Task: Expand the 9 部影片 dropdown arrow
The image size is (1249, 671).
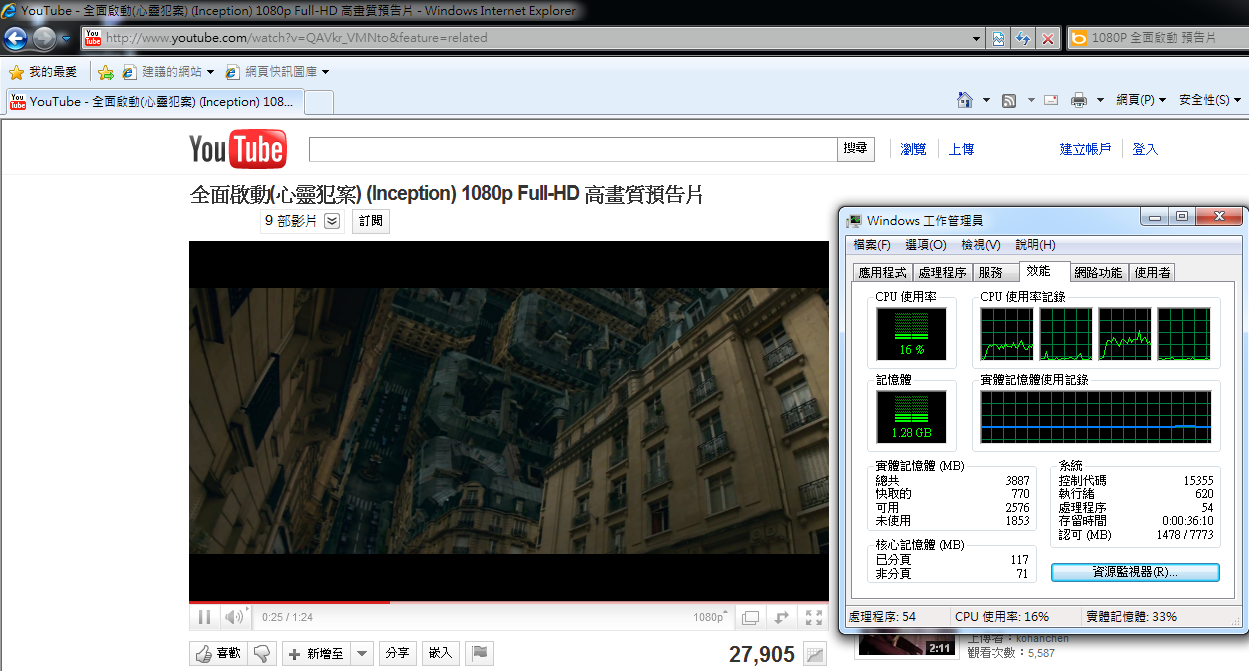Action: coord(332,221)
